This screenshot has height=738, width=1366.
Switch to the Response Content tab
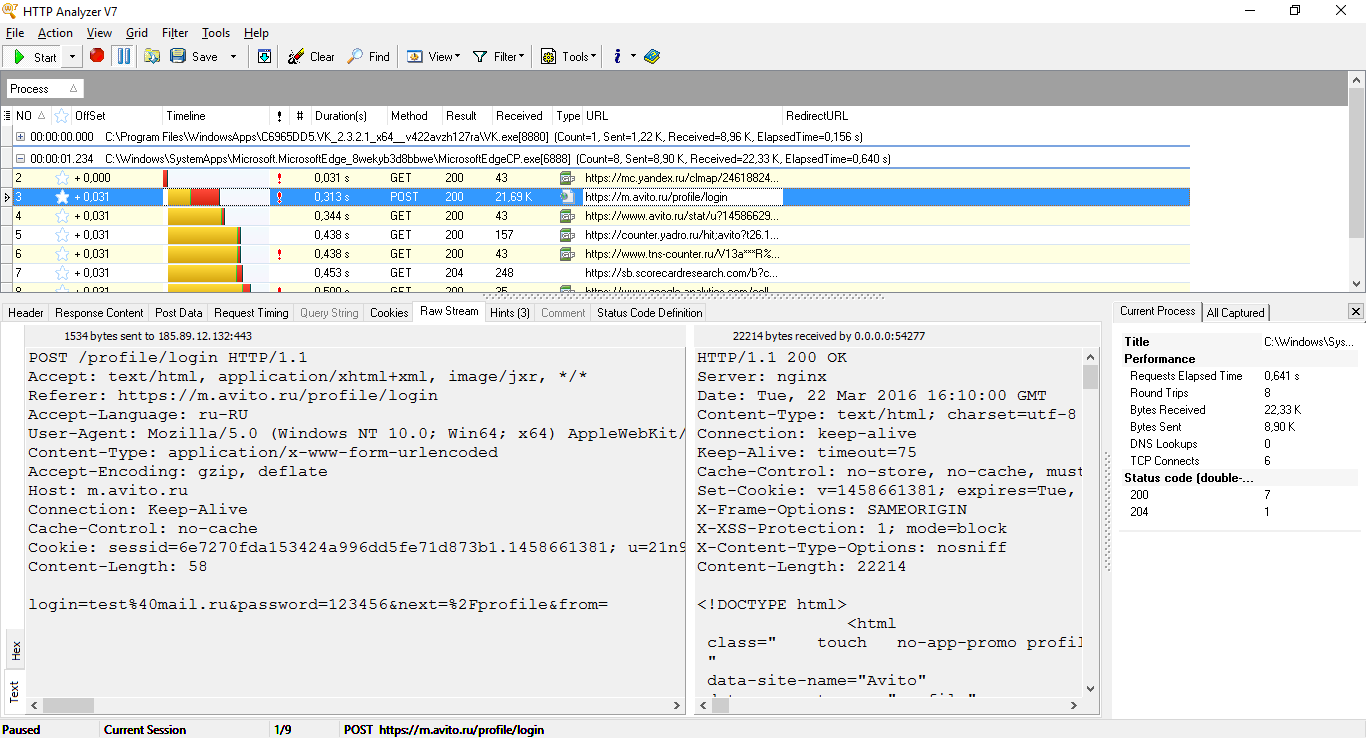[x=99, y=313]
